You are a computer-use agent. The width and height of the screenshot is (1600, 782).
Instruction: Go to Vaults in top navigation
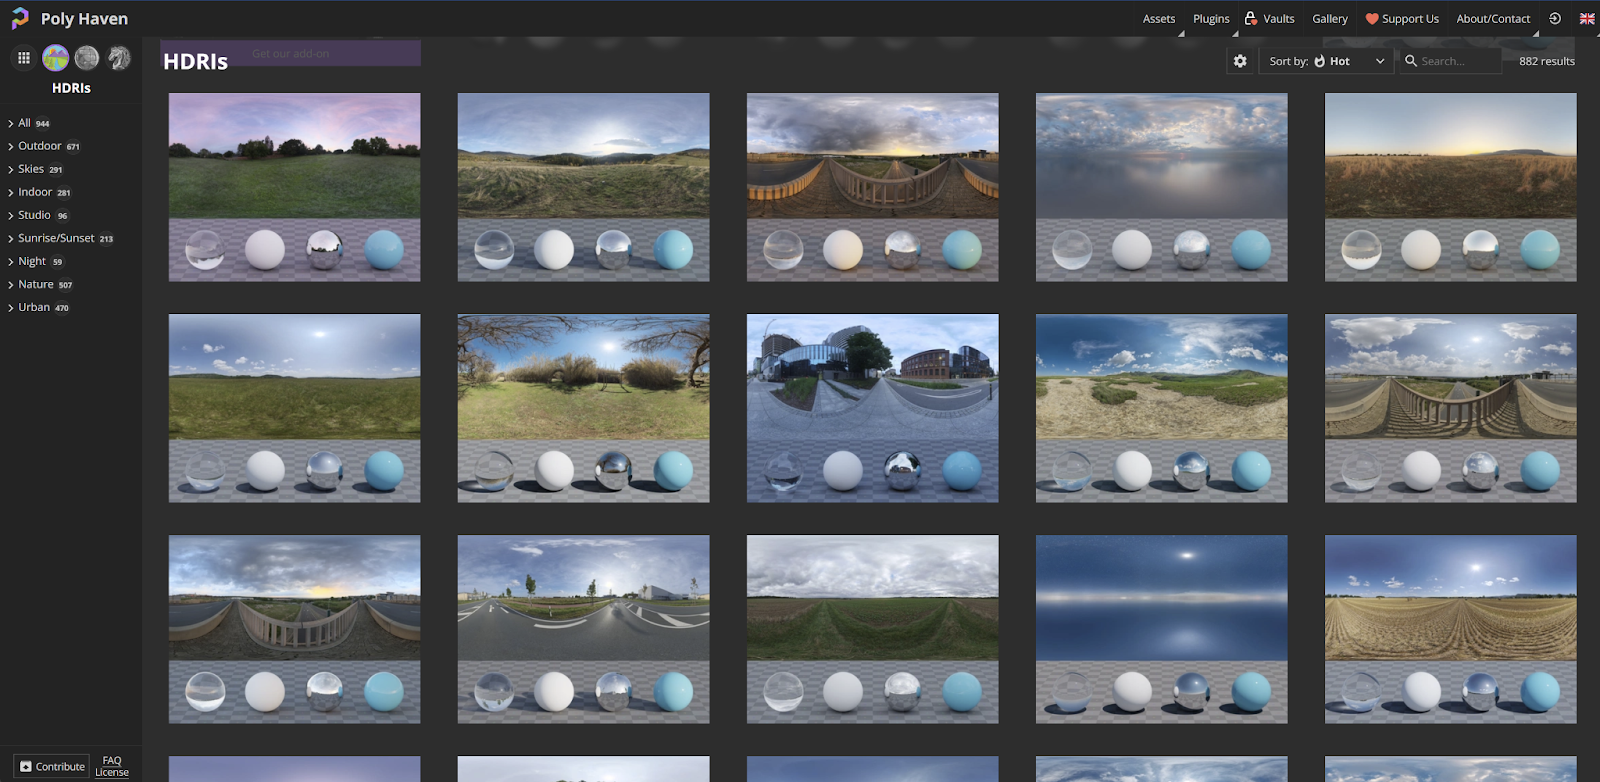(1269, 18)
